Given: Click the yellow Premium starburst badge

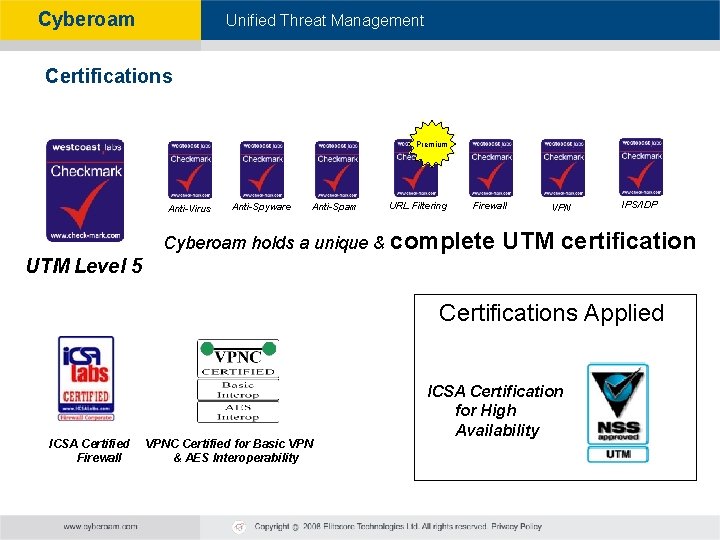Looking at the screenshot, I should click(x=432, y=144).
